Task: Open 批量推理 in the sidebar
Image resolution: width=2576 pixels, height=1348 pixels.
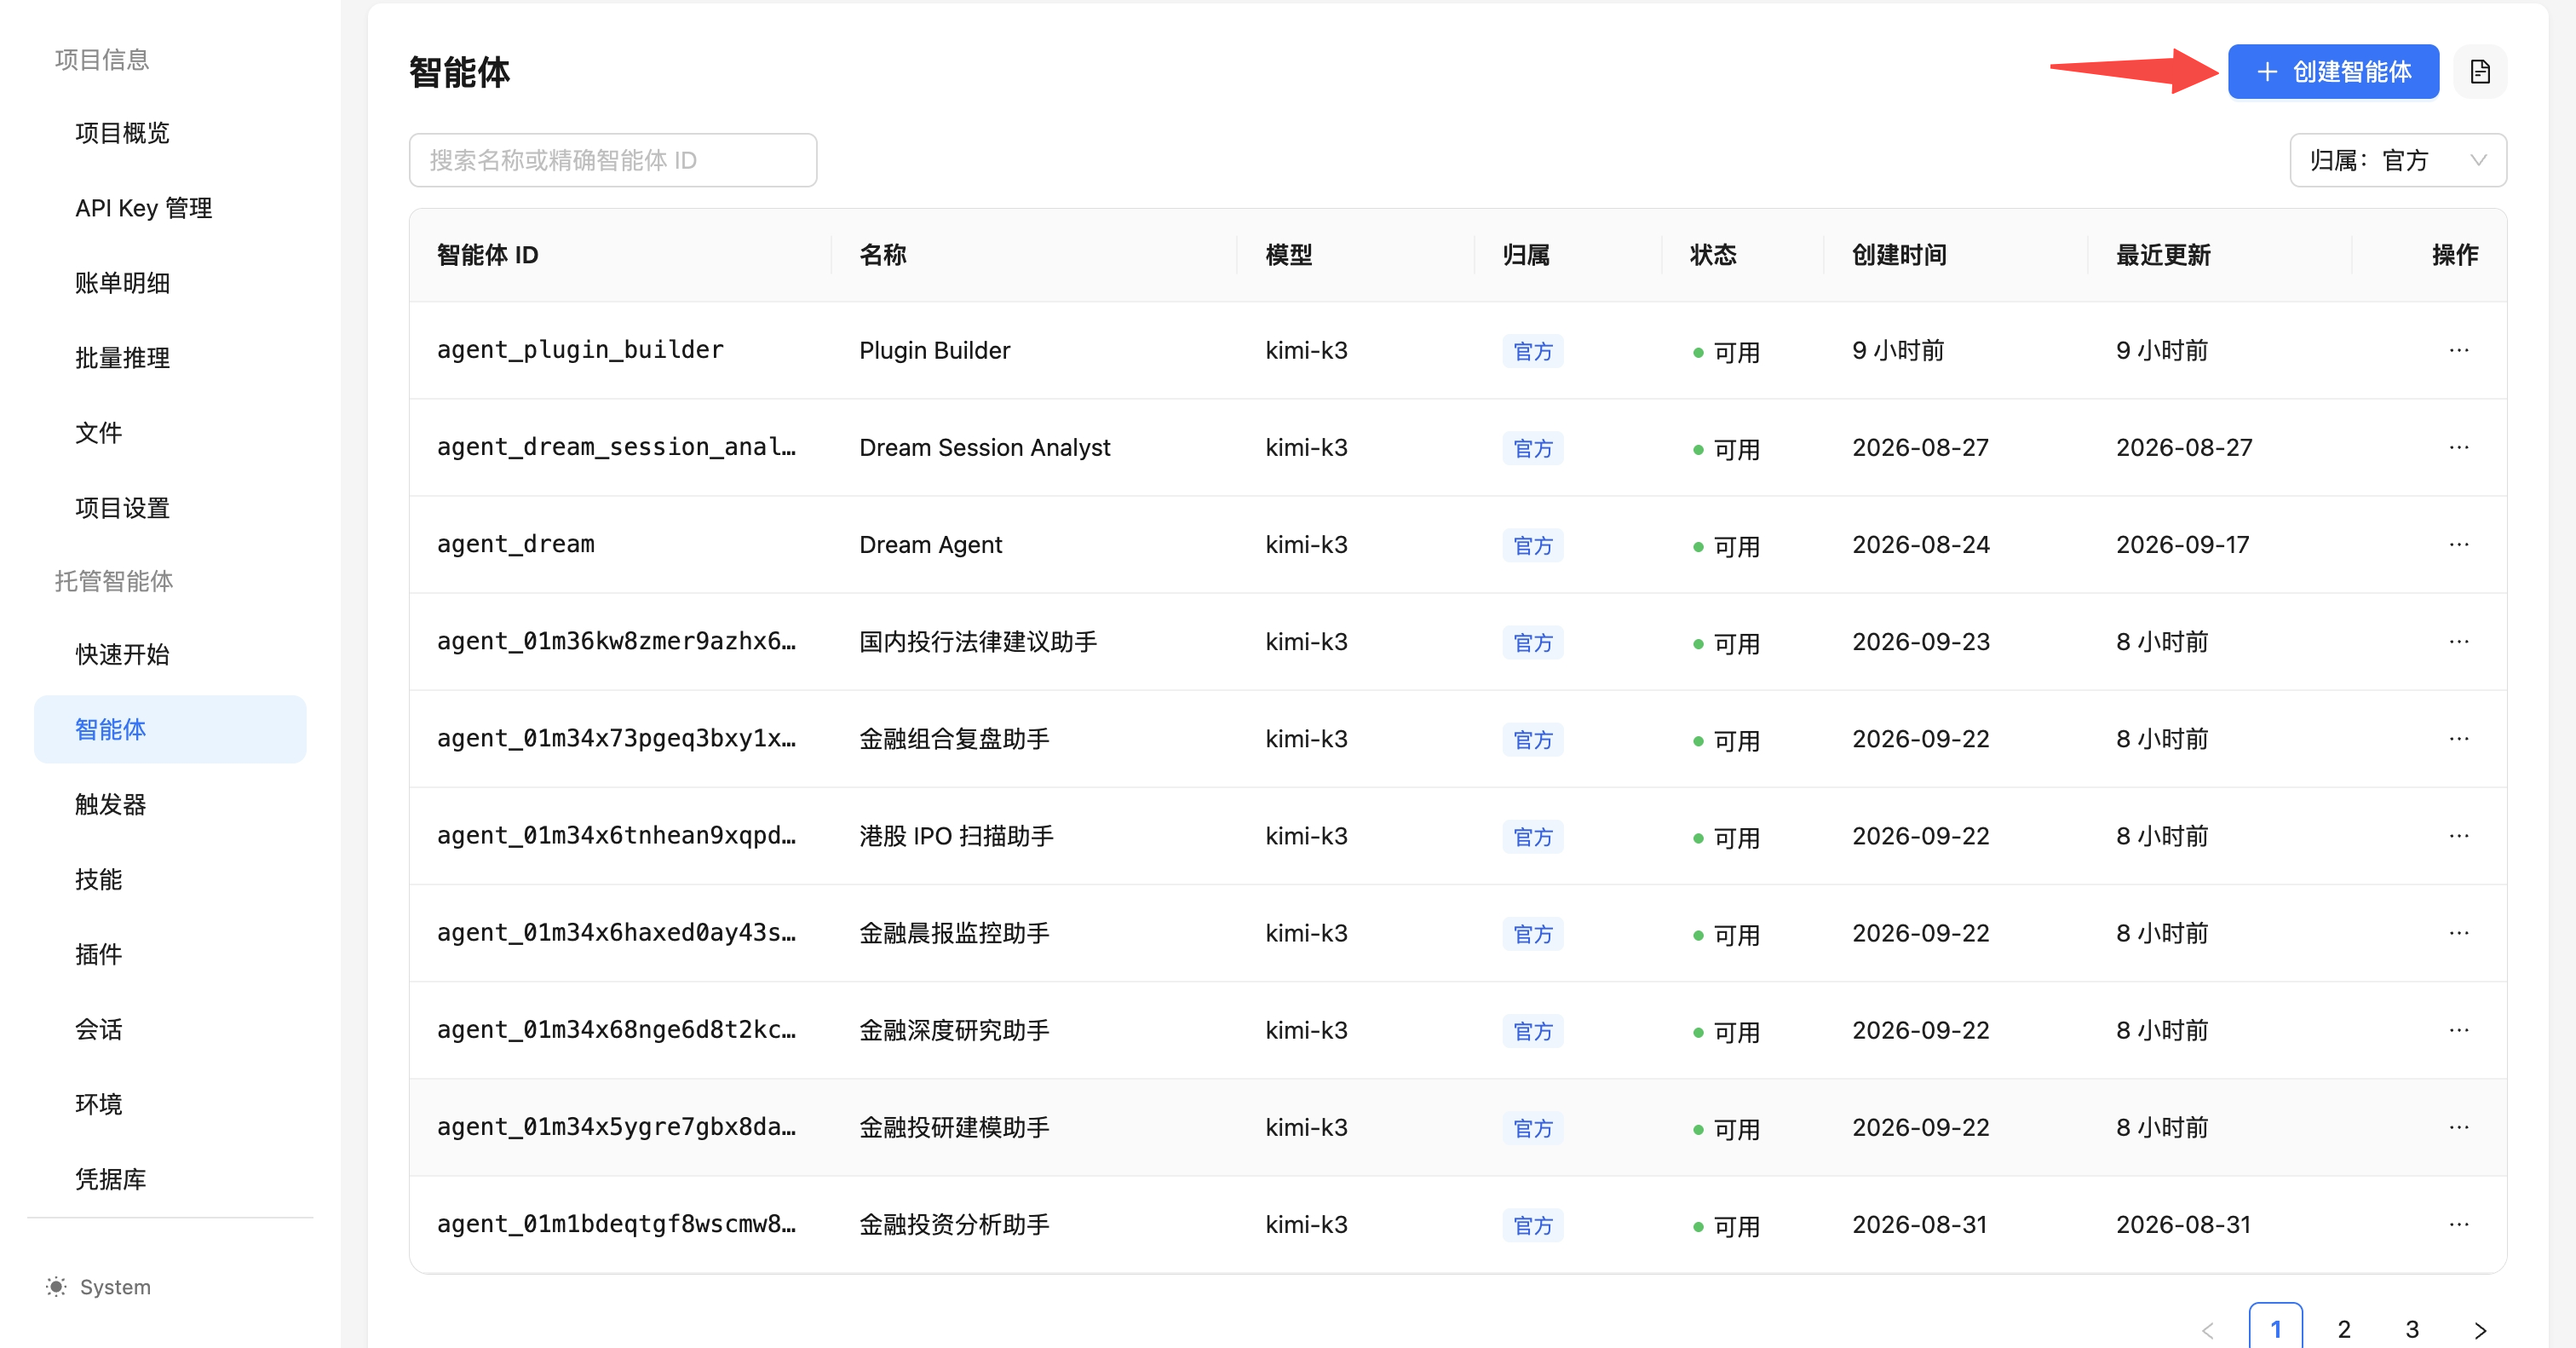Action: point(122,359)
